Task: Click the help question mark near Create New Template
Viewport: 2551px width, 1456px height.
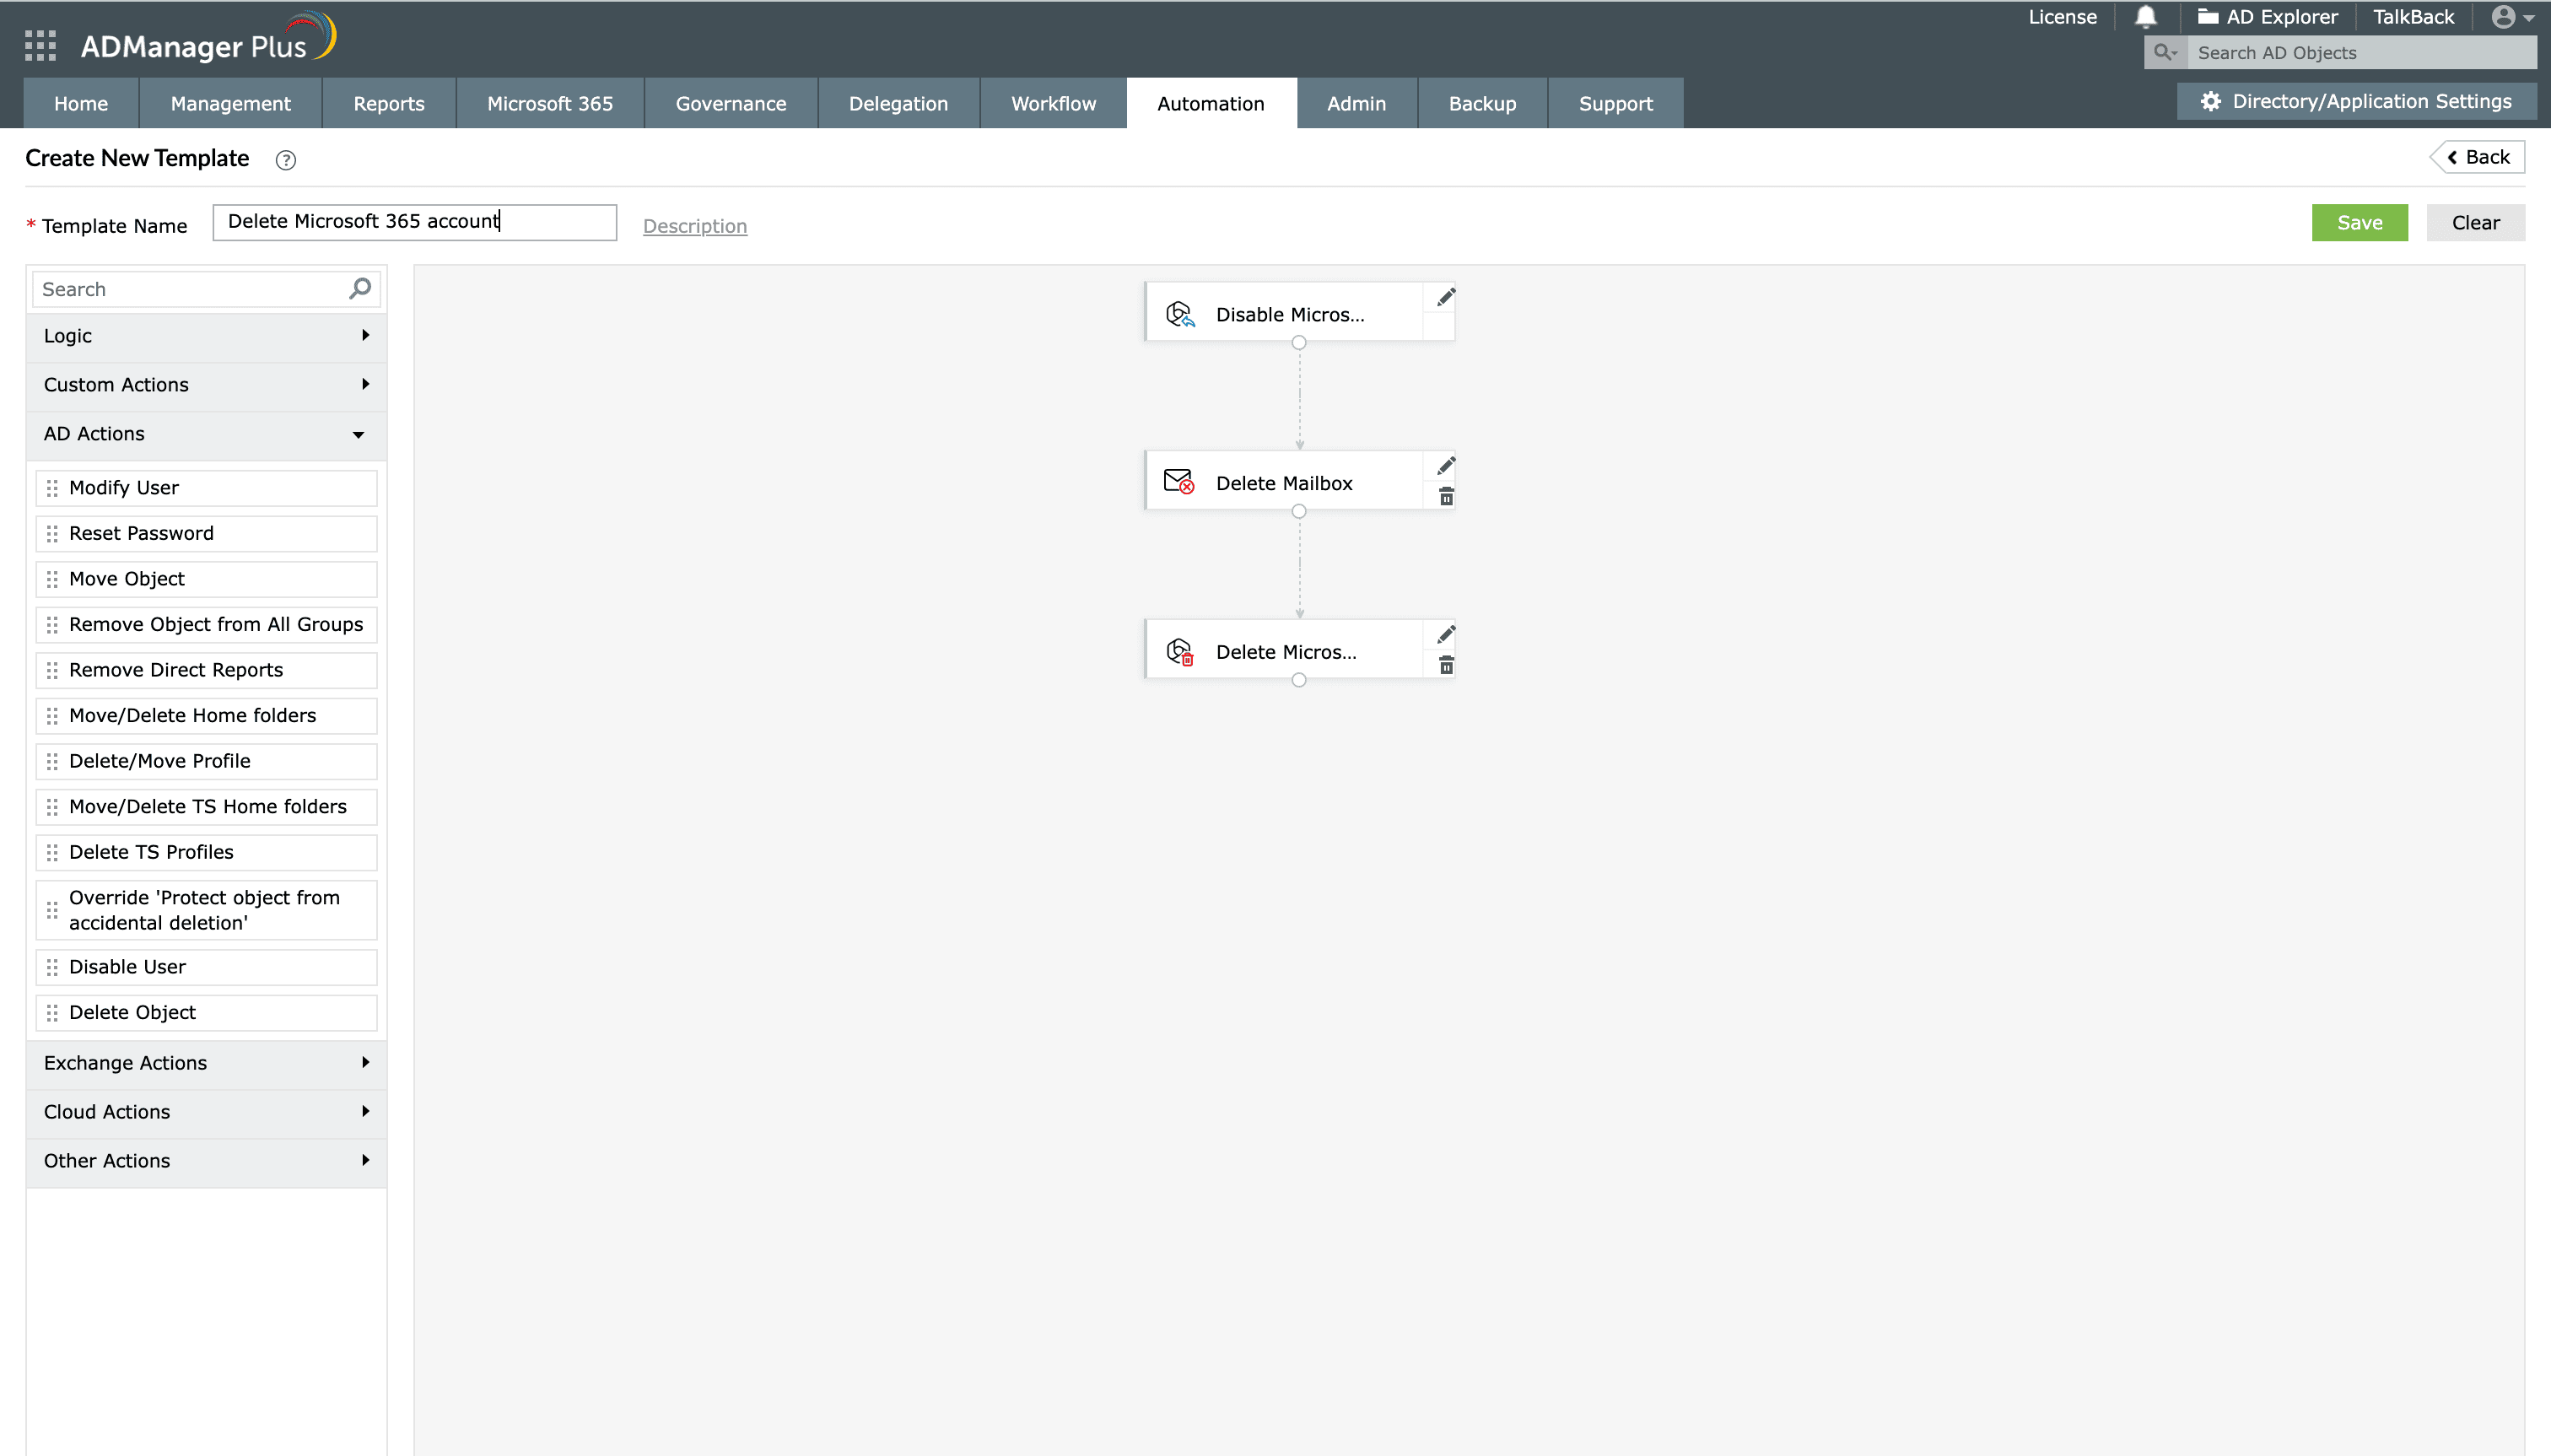Action: [x=286, y=160]
